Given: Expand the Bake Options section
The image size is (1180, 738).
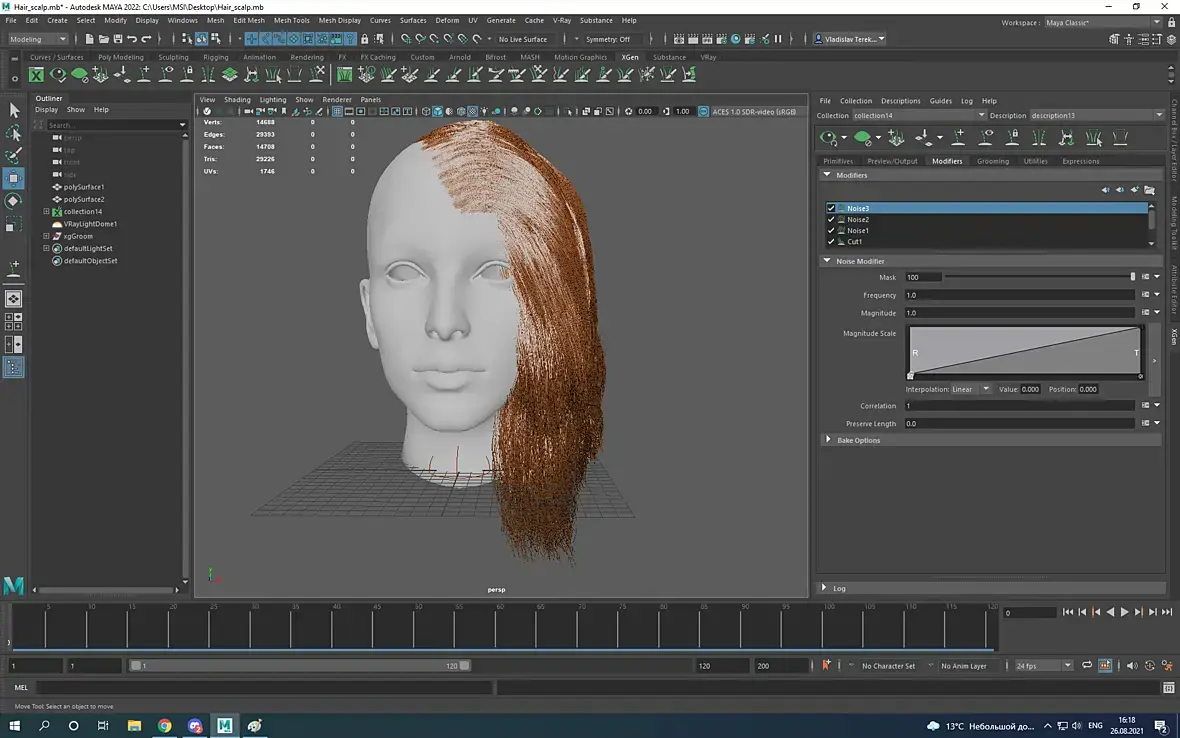Looking at the screenshot, I should [828, 440].
